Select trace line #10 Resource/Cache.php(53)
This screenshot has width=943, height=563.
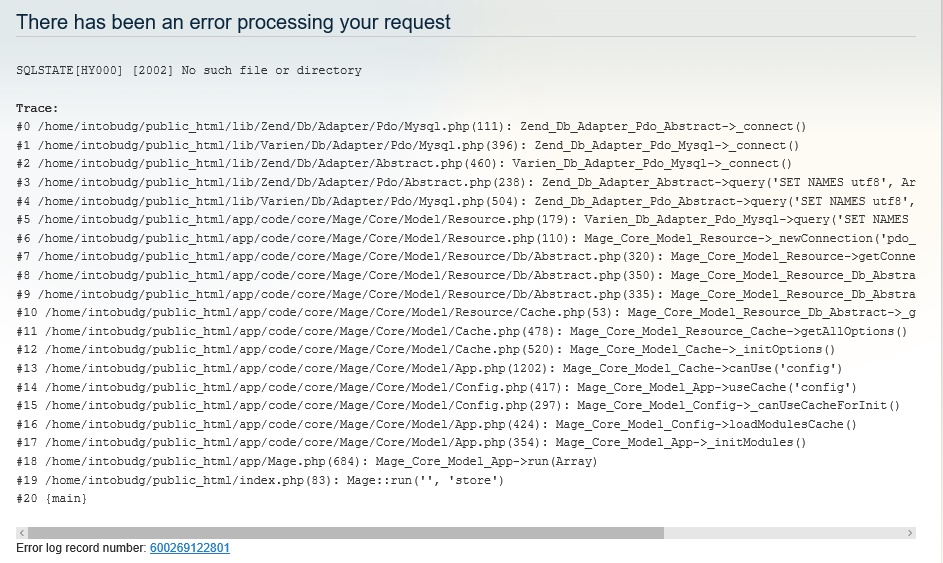[x=465, y=313]
